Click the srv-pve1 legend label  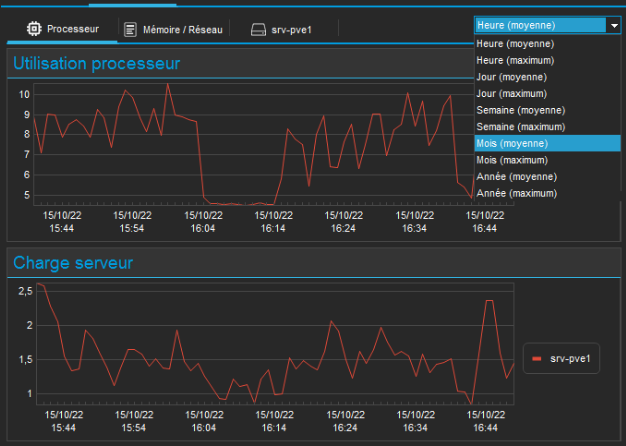click(570, 359)
